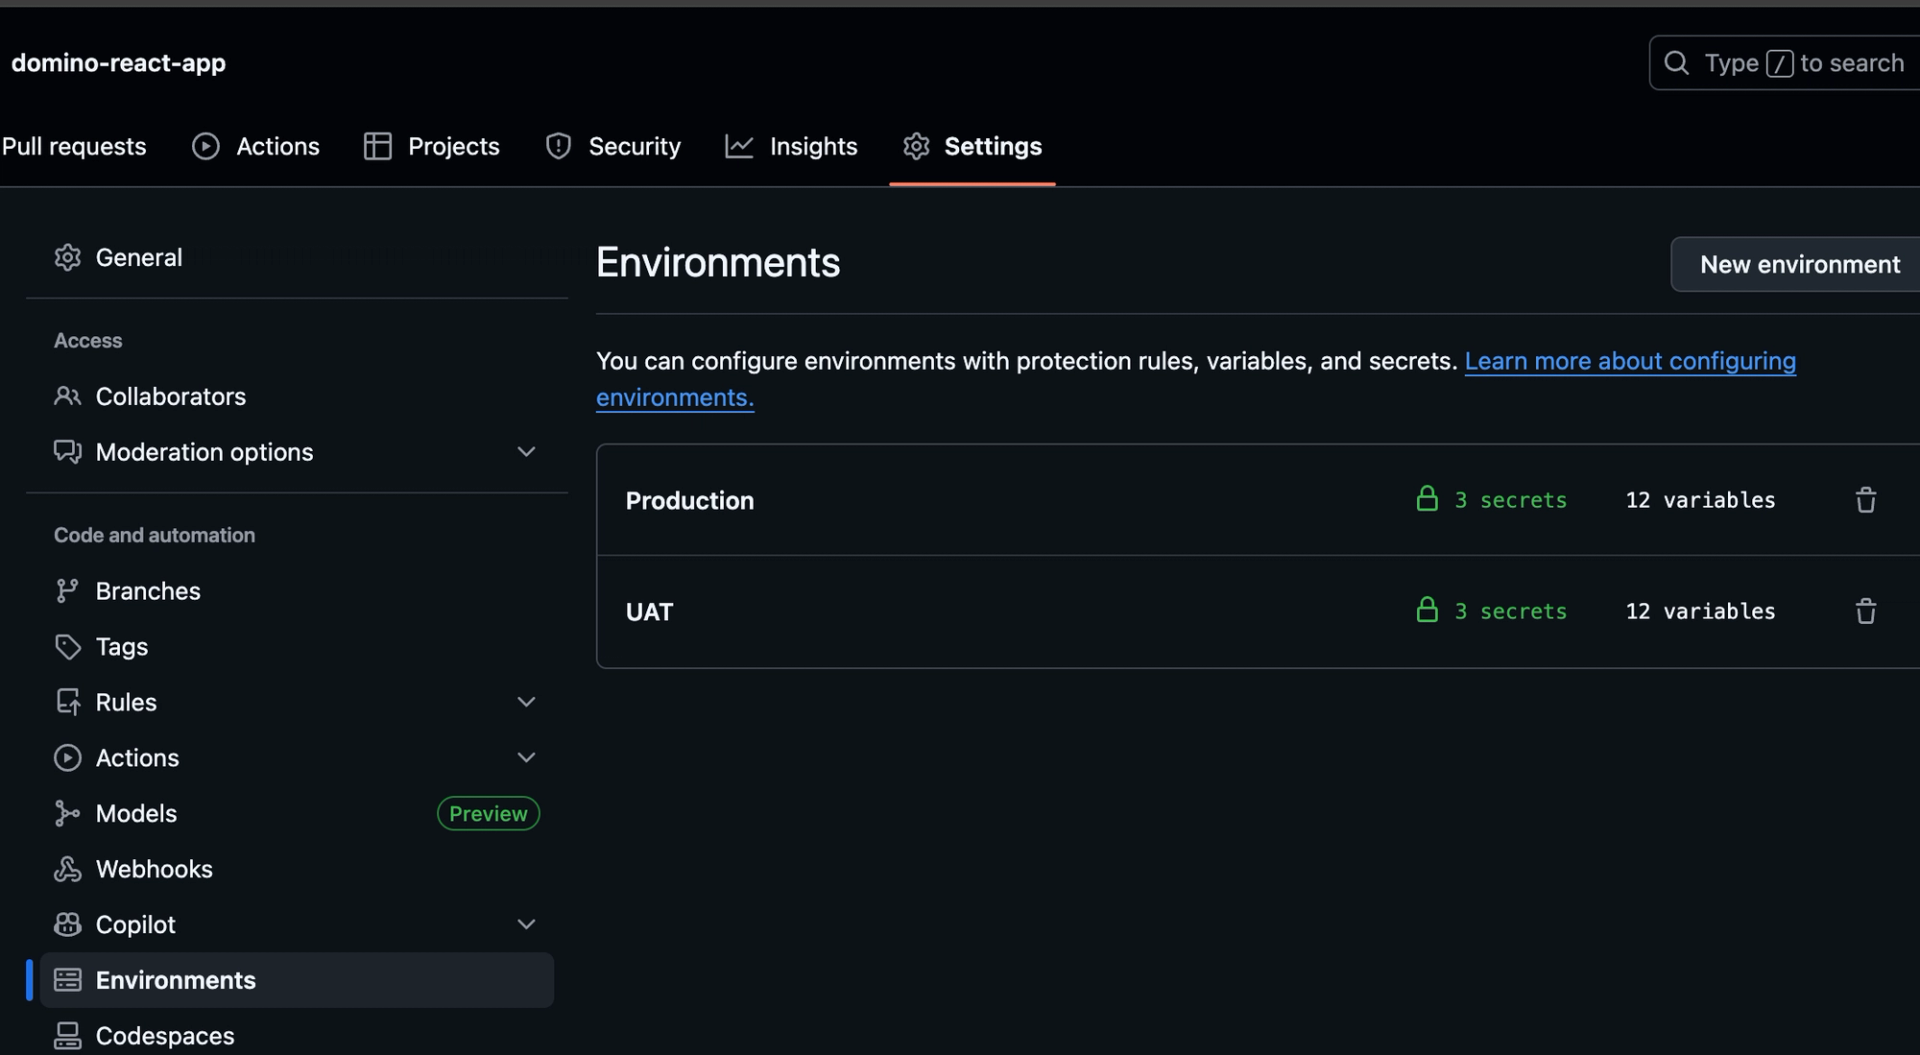Viewport: 1920px width, 1055px height.
Task: Go to the Security tab
Action: (x=613, y=146)
